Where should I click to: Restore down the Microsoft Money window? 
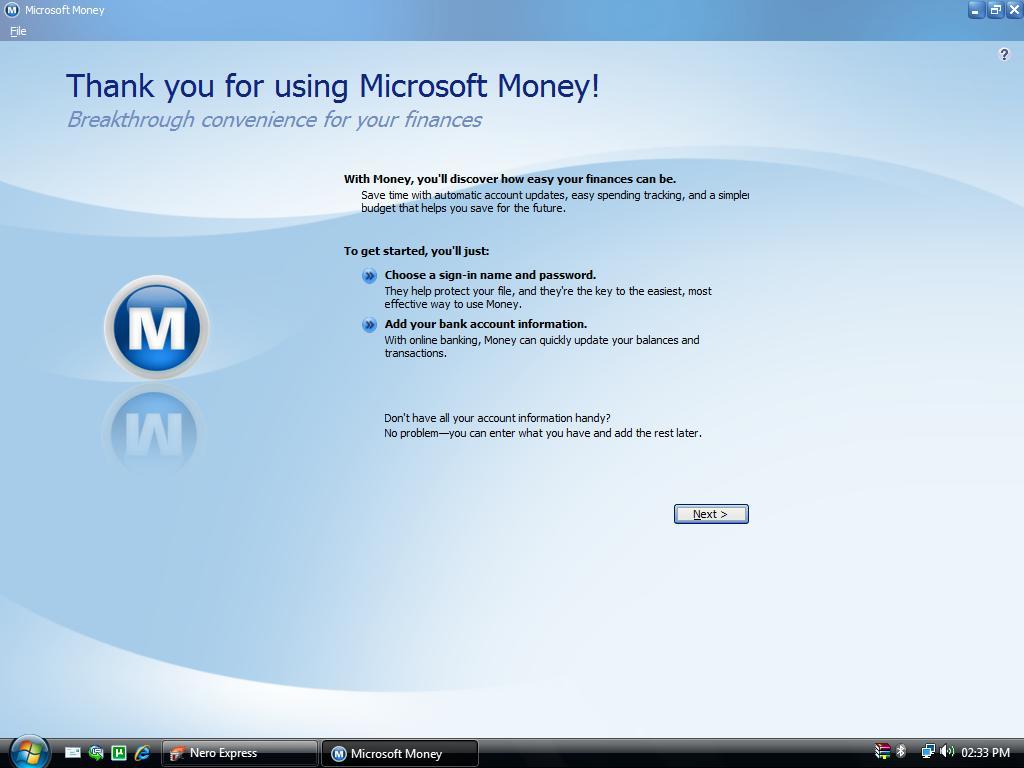point(995,10)
